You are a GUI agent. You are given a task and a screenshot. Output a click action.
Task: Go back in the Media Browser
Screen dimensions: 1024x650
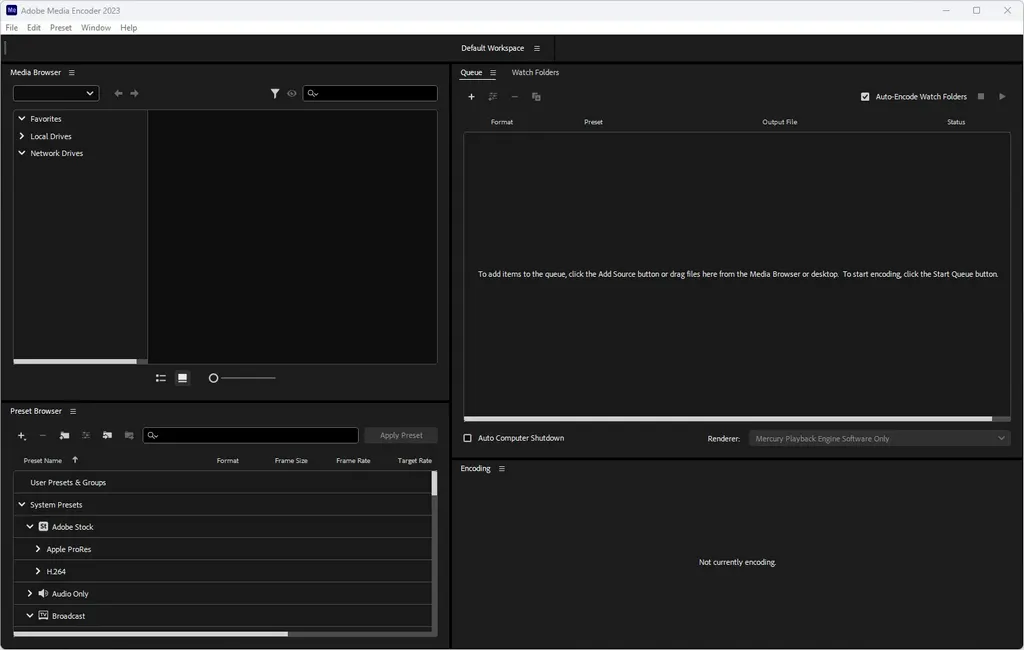pos(118,93)
